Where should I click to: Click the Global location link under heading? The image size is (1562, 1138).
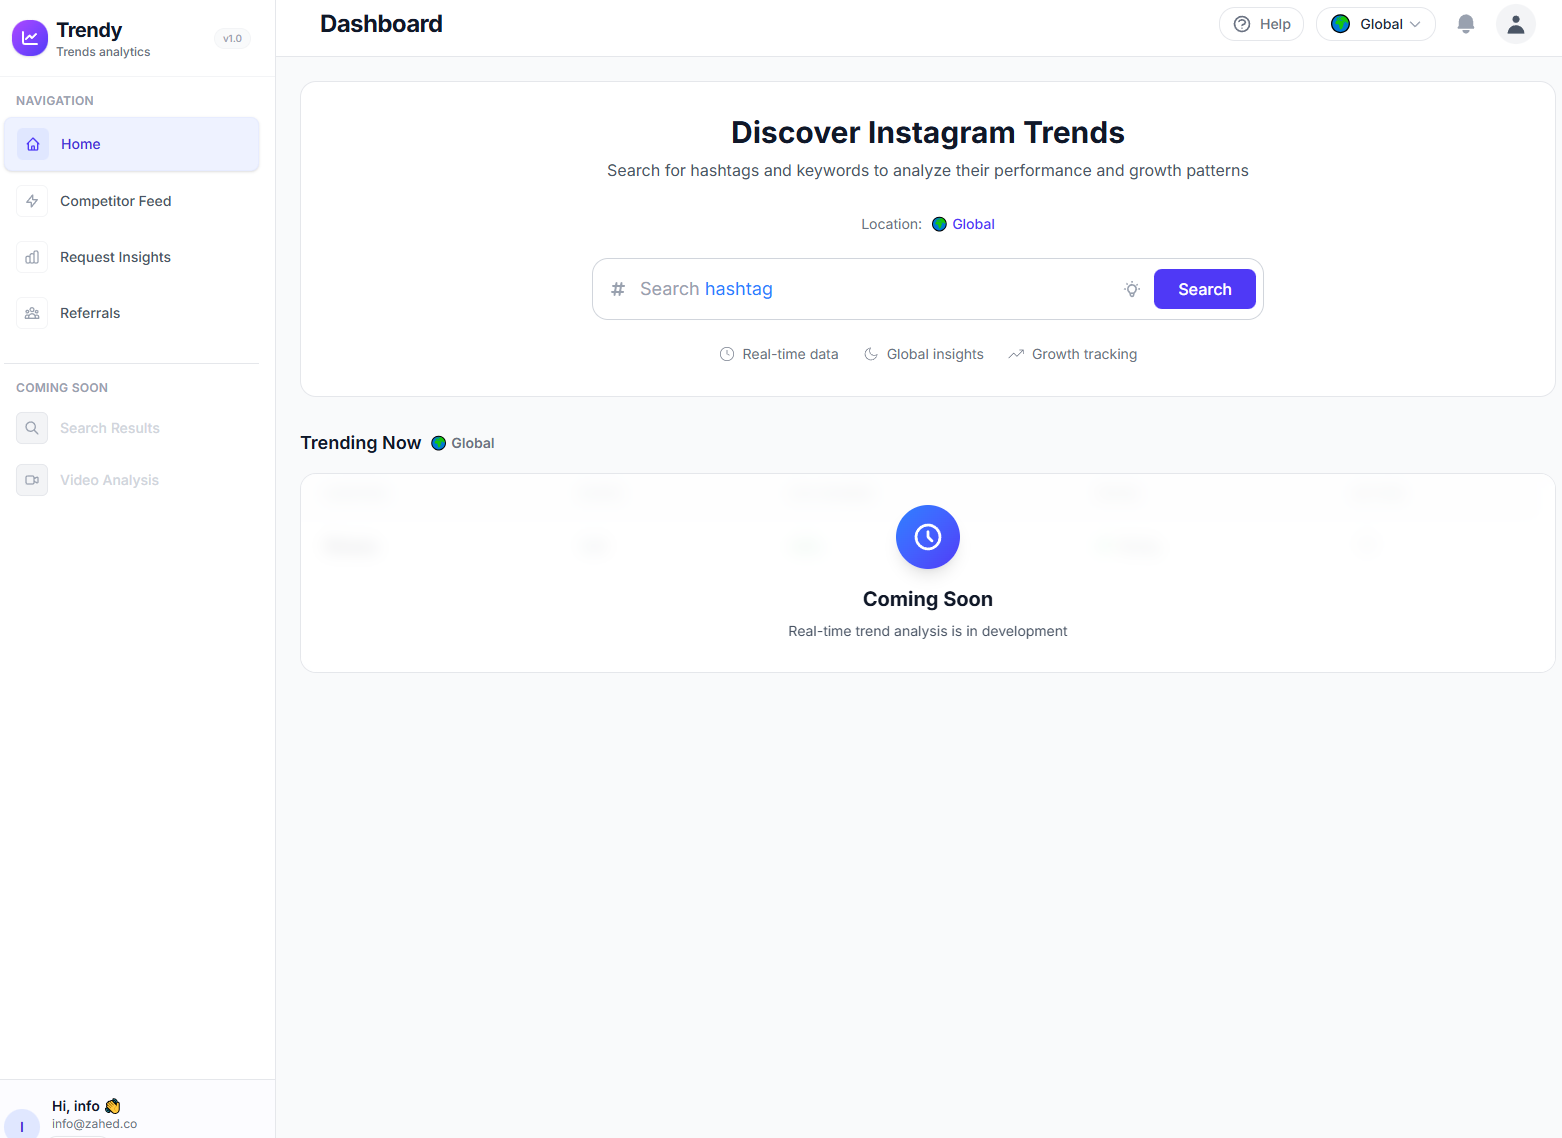pos(972,224)
